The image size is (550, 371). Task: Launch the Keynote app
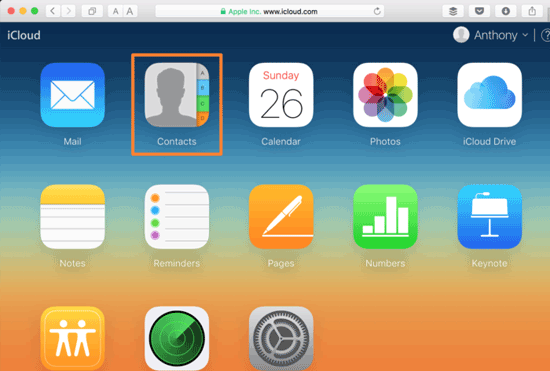489,217
